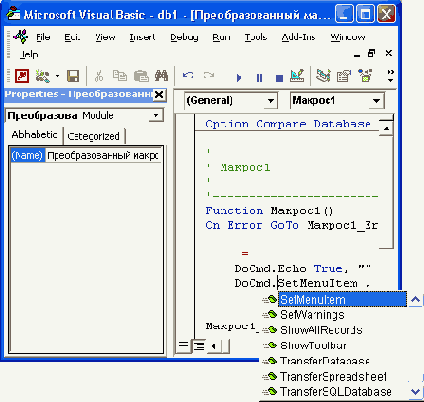Image resolution: width=424 pixels, height=402 pixels.
Task: Click the Break pause button
Action: tap(259, 78)
